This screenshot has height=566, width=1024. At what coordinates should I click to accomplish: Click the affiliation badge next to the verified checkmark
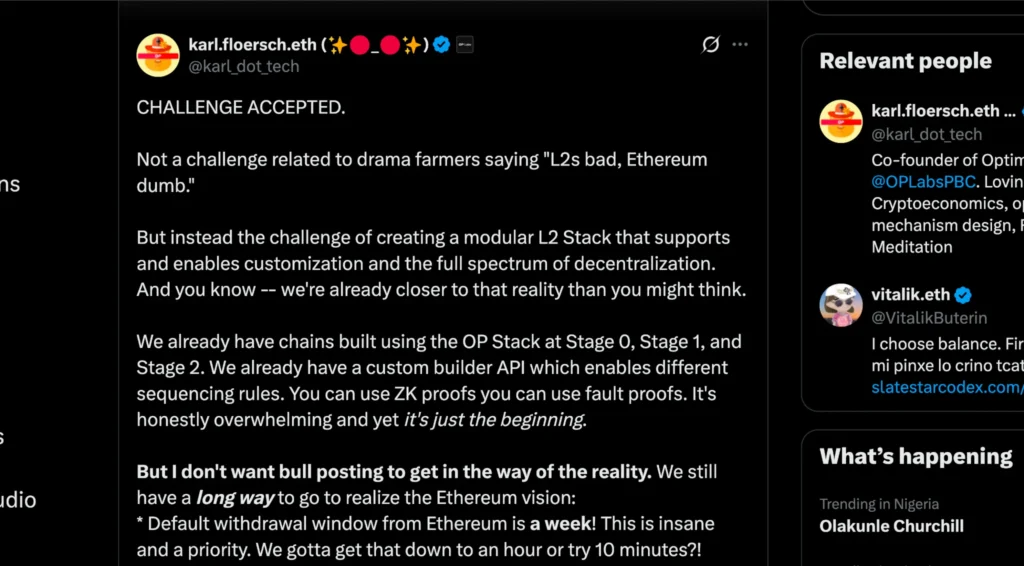point(465,45)
